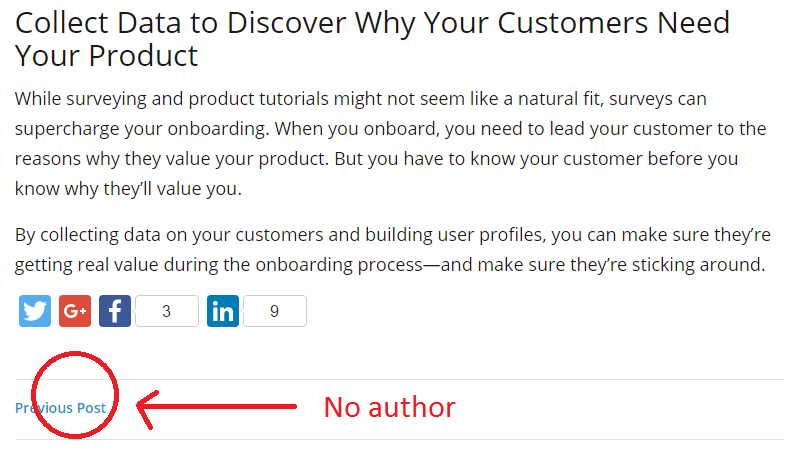The width and height of the screenshot is (790, 472).
Task: Share the post via the Twitter icon
Action: 35,311
